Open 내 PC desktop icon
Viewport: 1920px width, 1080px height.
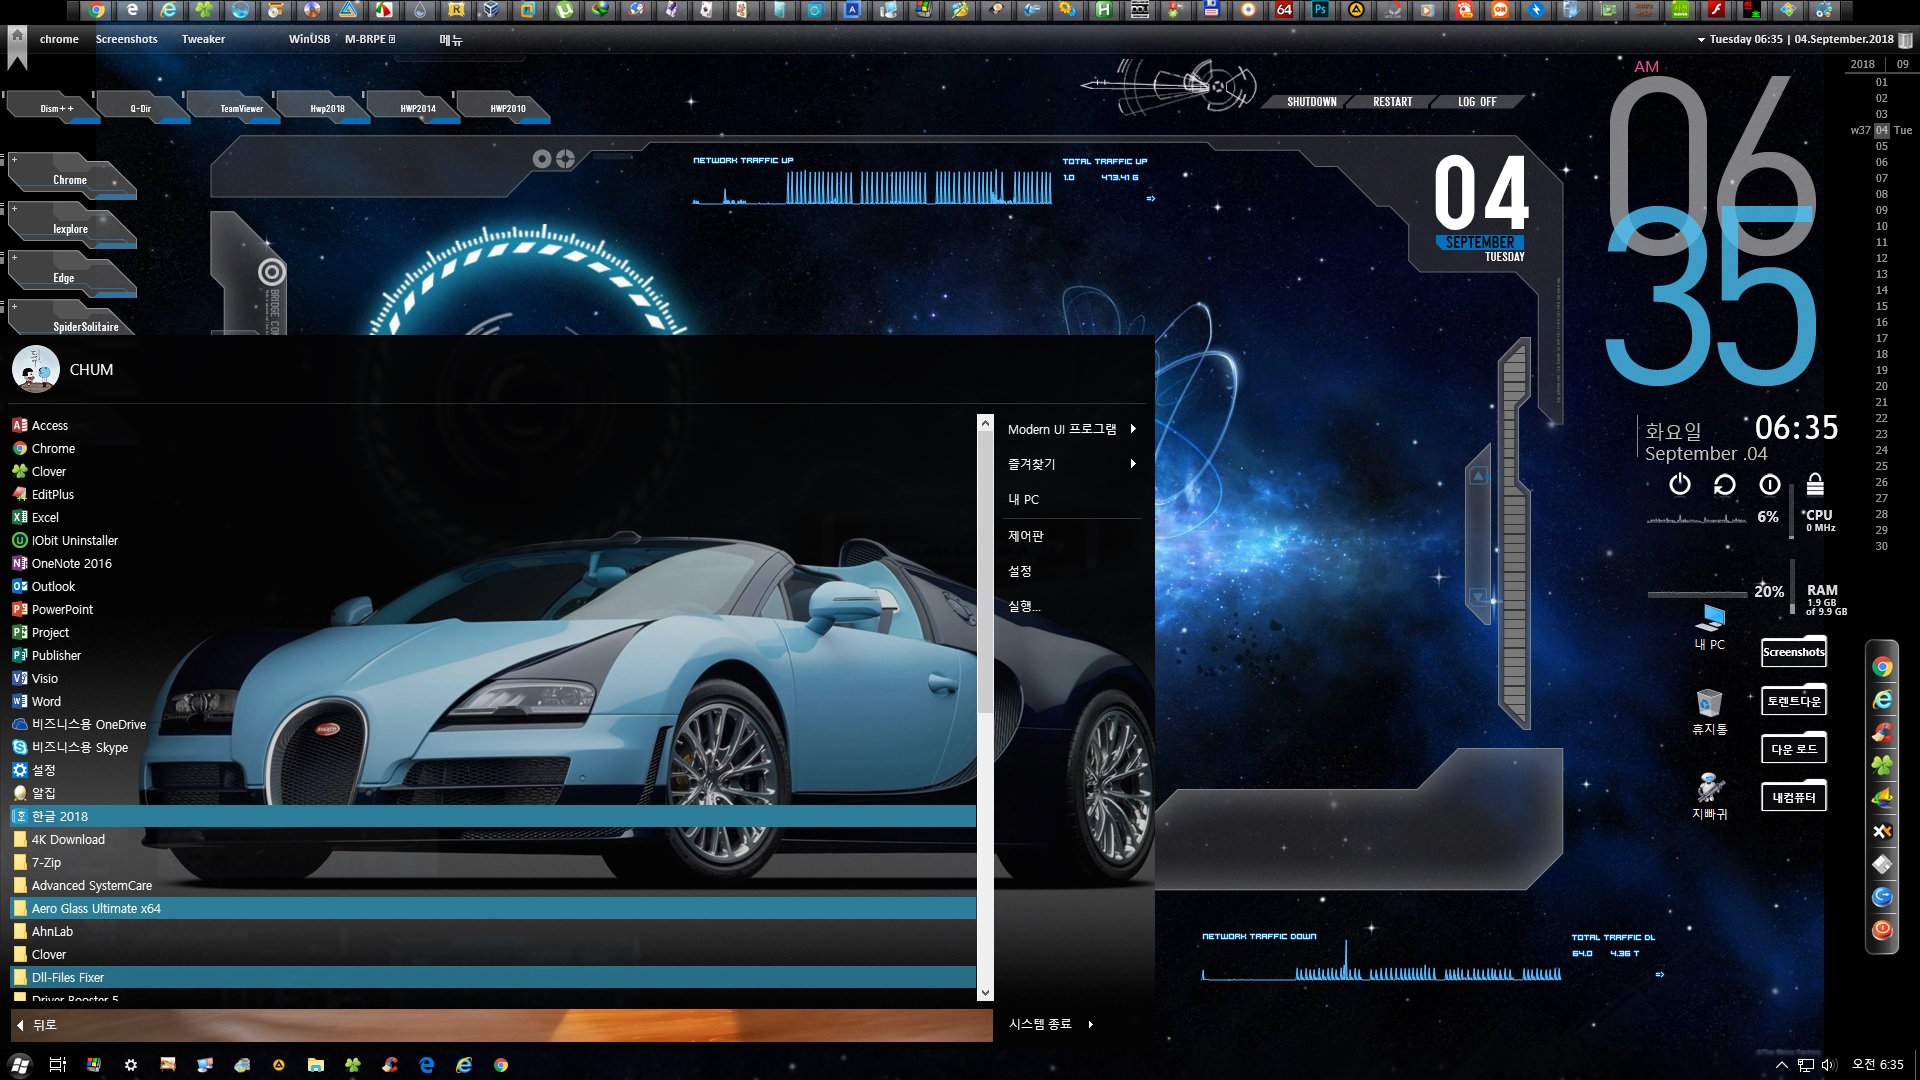point(1710,627)
